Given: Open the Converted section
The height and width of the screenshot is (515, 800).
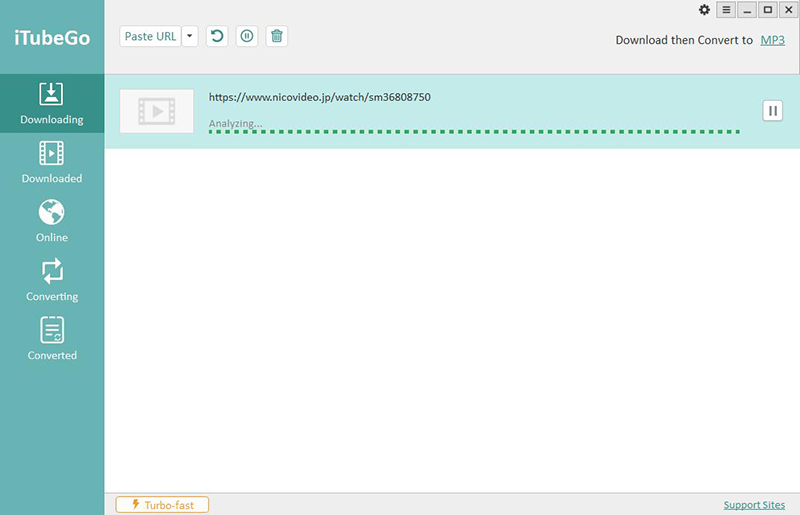Looking at the screenshot, I should coord(52,339).
